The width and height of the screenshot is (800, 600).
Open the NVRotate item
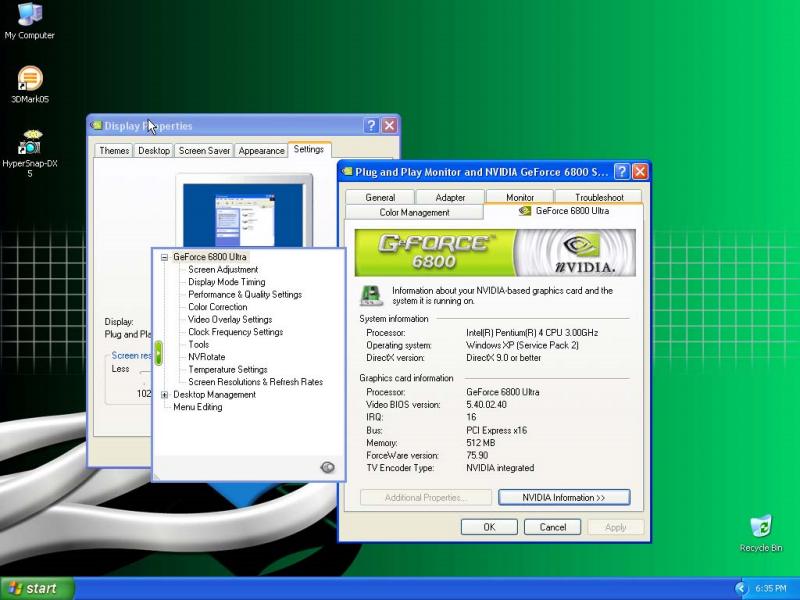tap(206, 357)
